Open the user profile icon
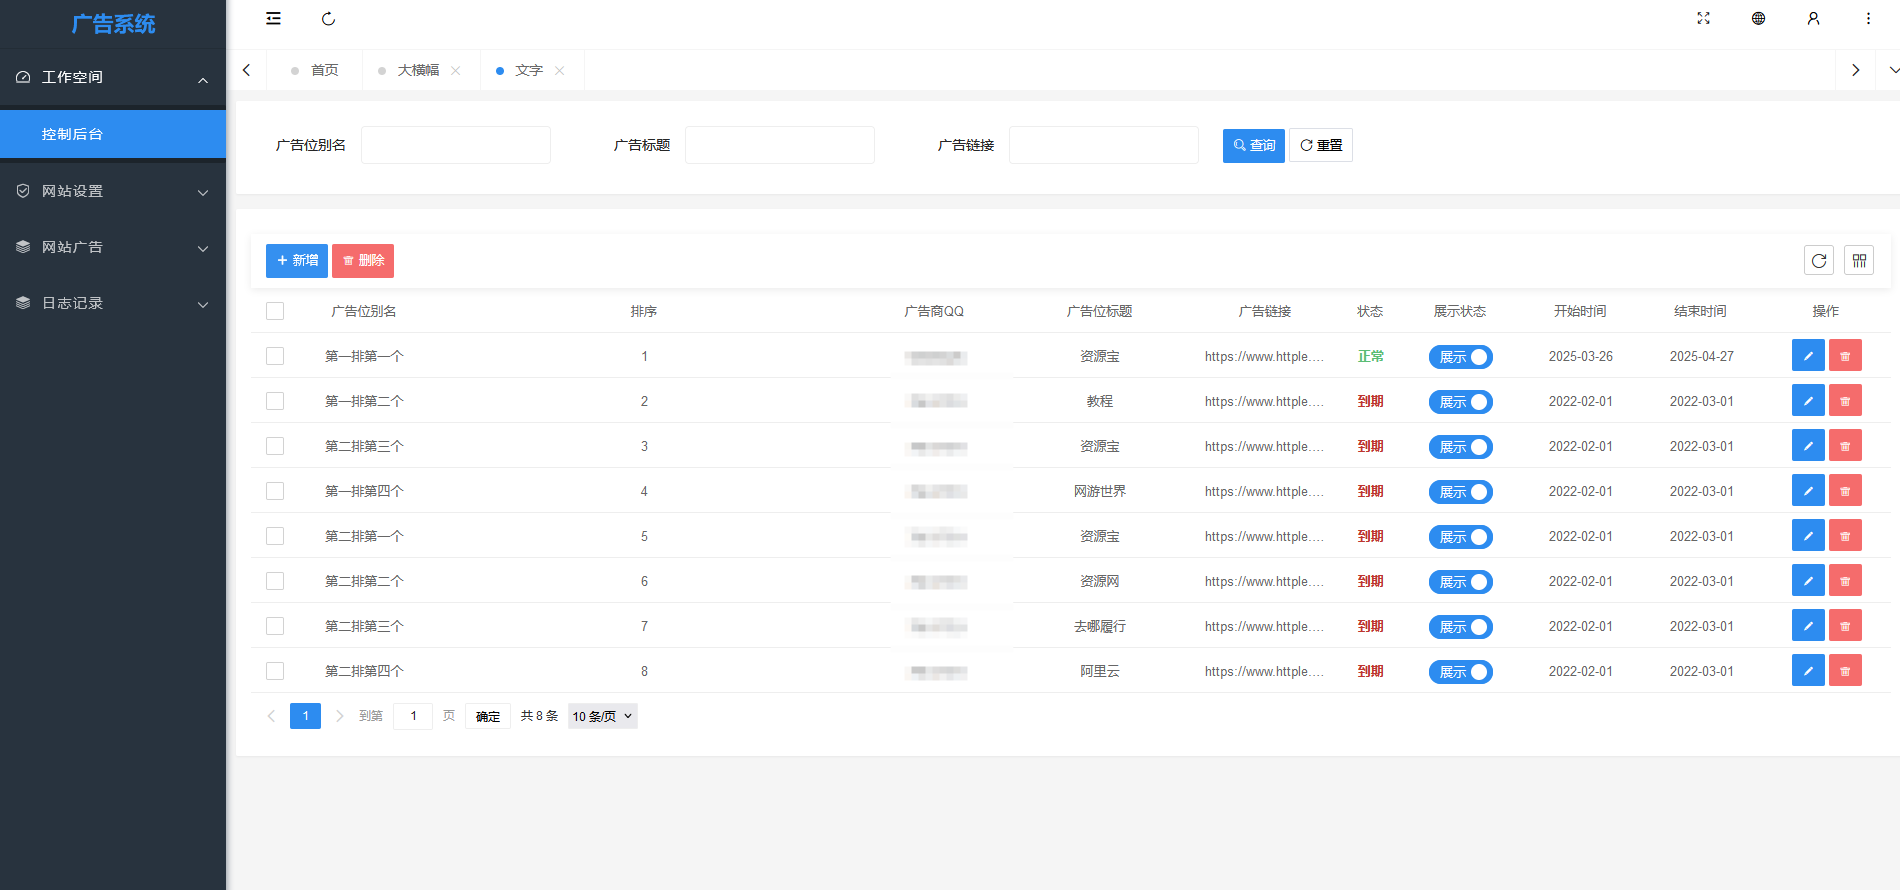The height and width of the screenshot is (890, 1900). (1813, 18)
